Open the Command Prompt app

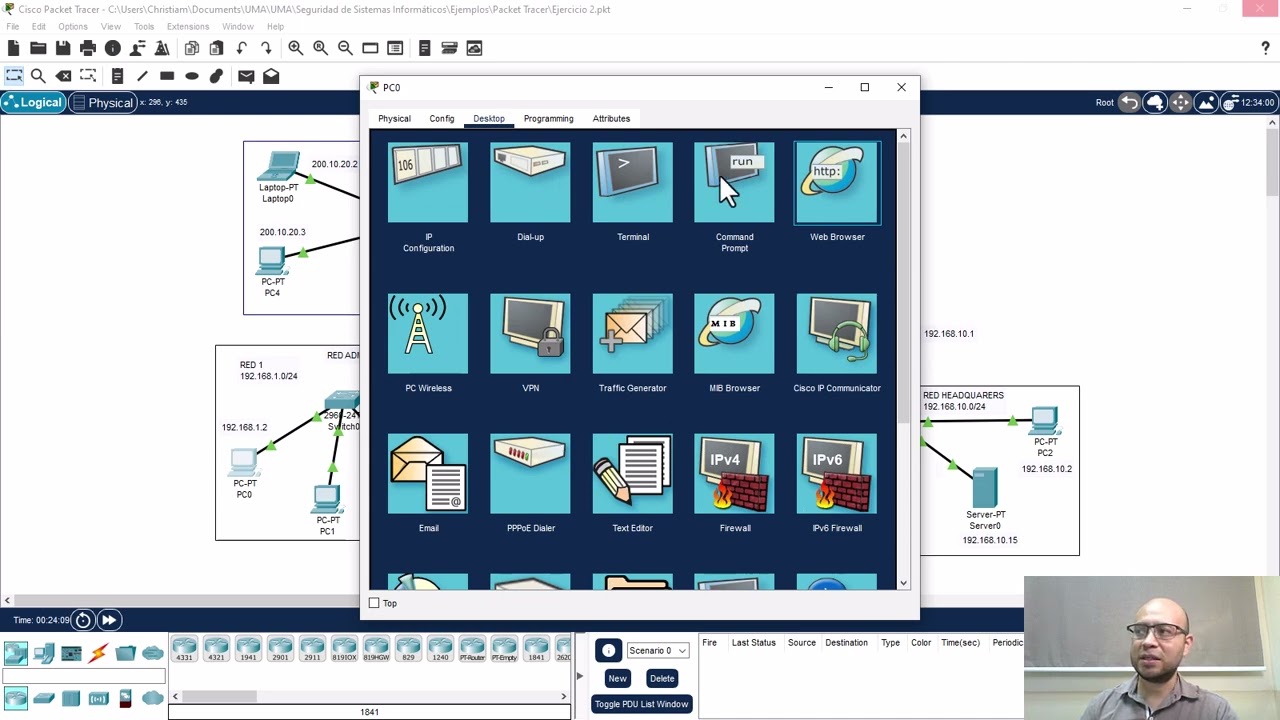pos(734,183)
